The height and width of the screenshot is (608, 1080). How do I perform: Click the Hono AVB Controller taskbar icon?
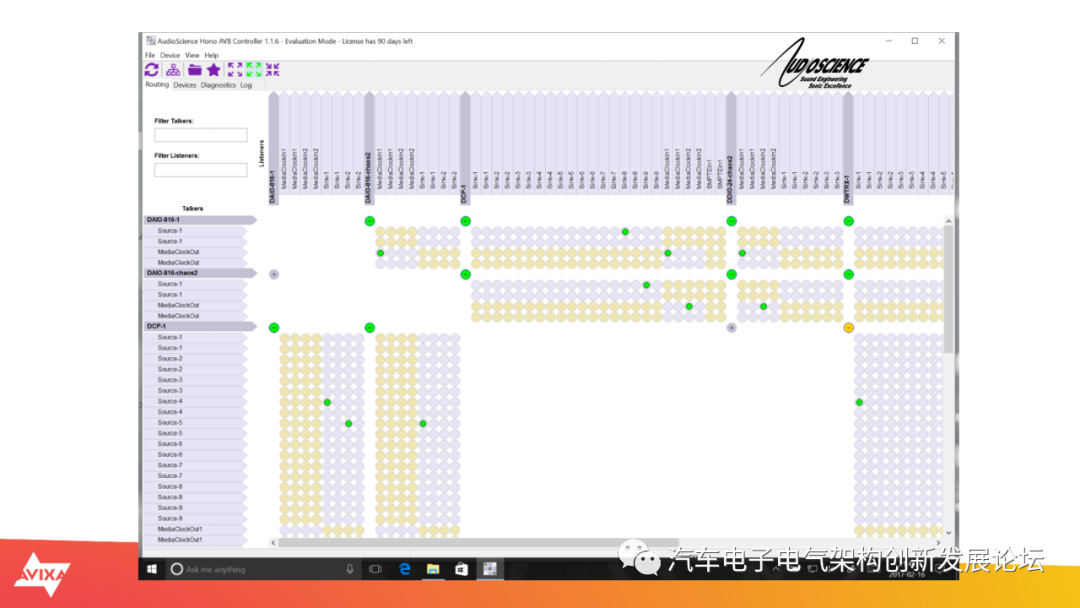click(x=490, y=569)
